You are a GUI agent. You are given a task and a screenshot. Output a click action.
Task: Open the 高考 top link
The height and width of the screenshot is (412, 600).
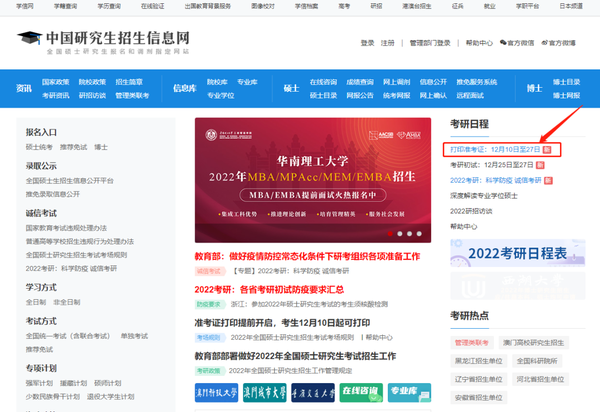tap(344, 6)
